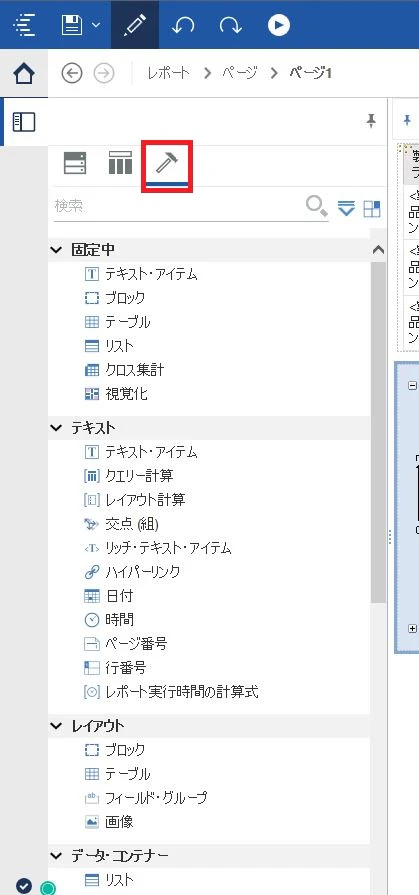The height and width of the screenshot is (895, 419).
Task: Click the blue pin in right pane
Action: 407,120
